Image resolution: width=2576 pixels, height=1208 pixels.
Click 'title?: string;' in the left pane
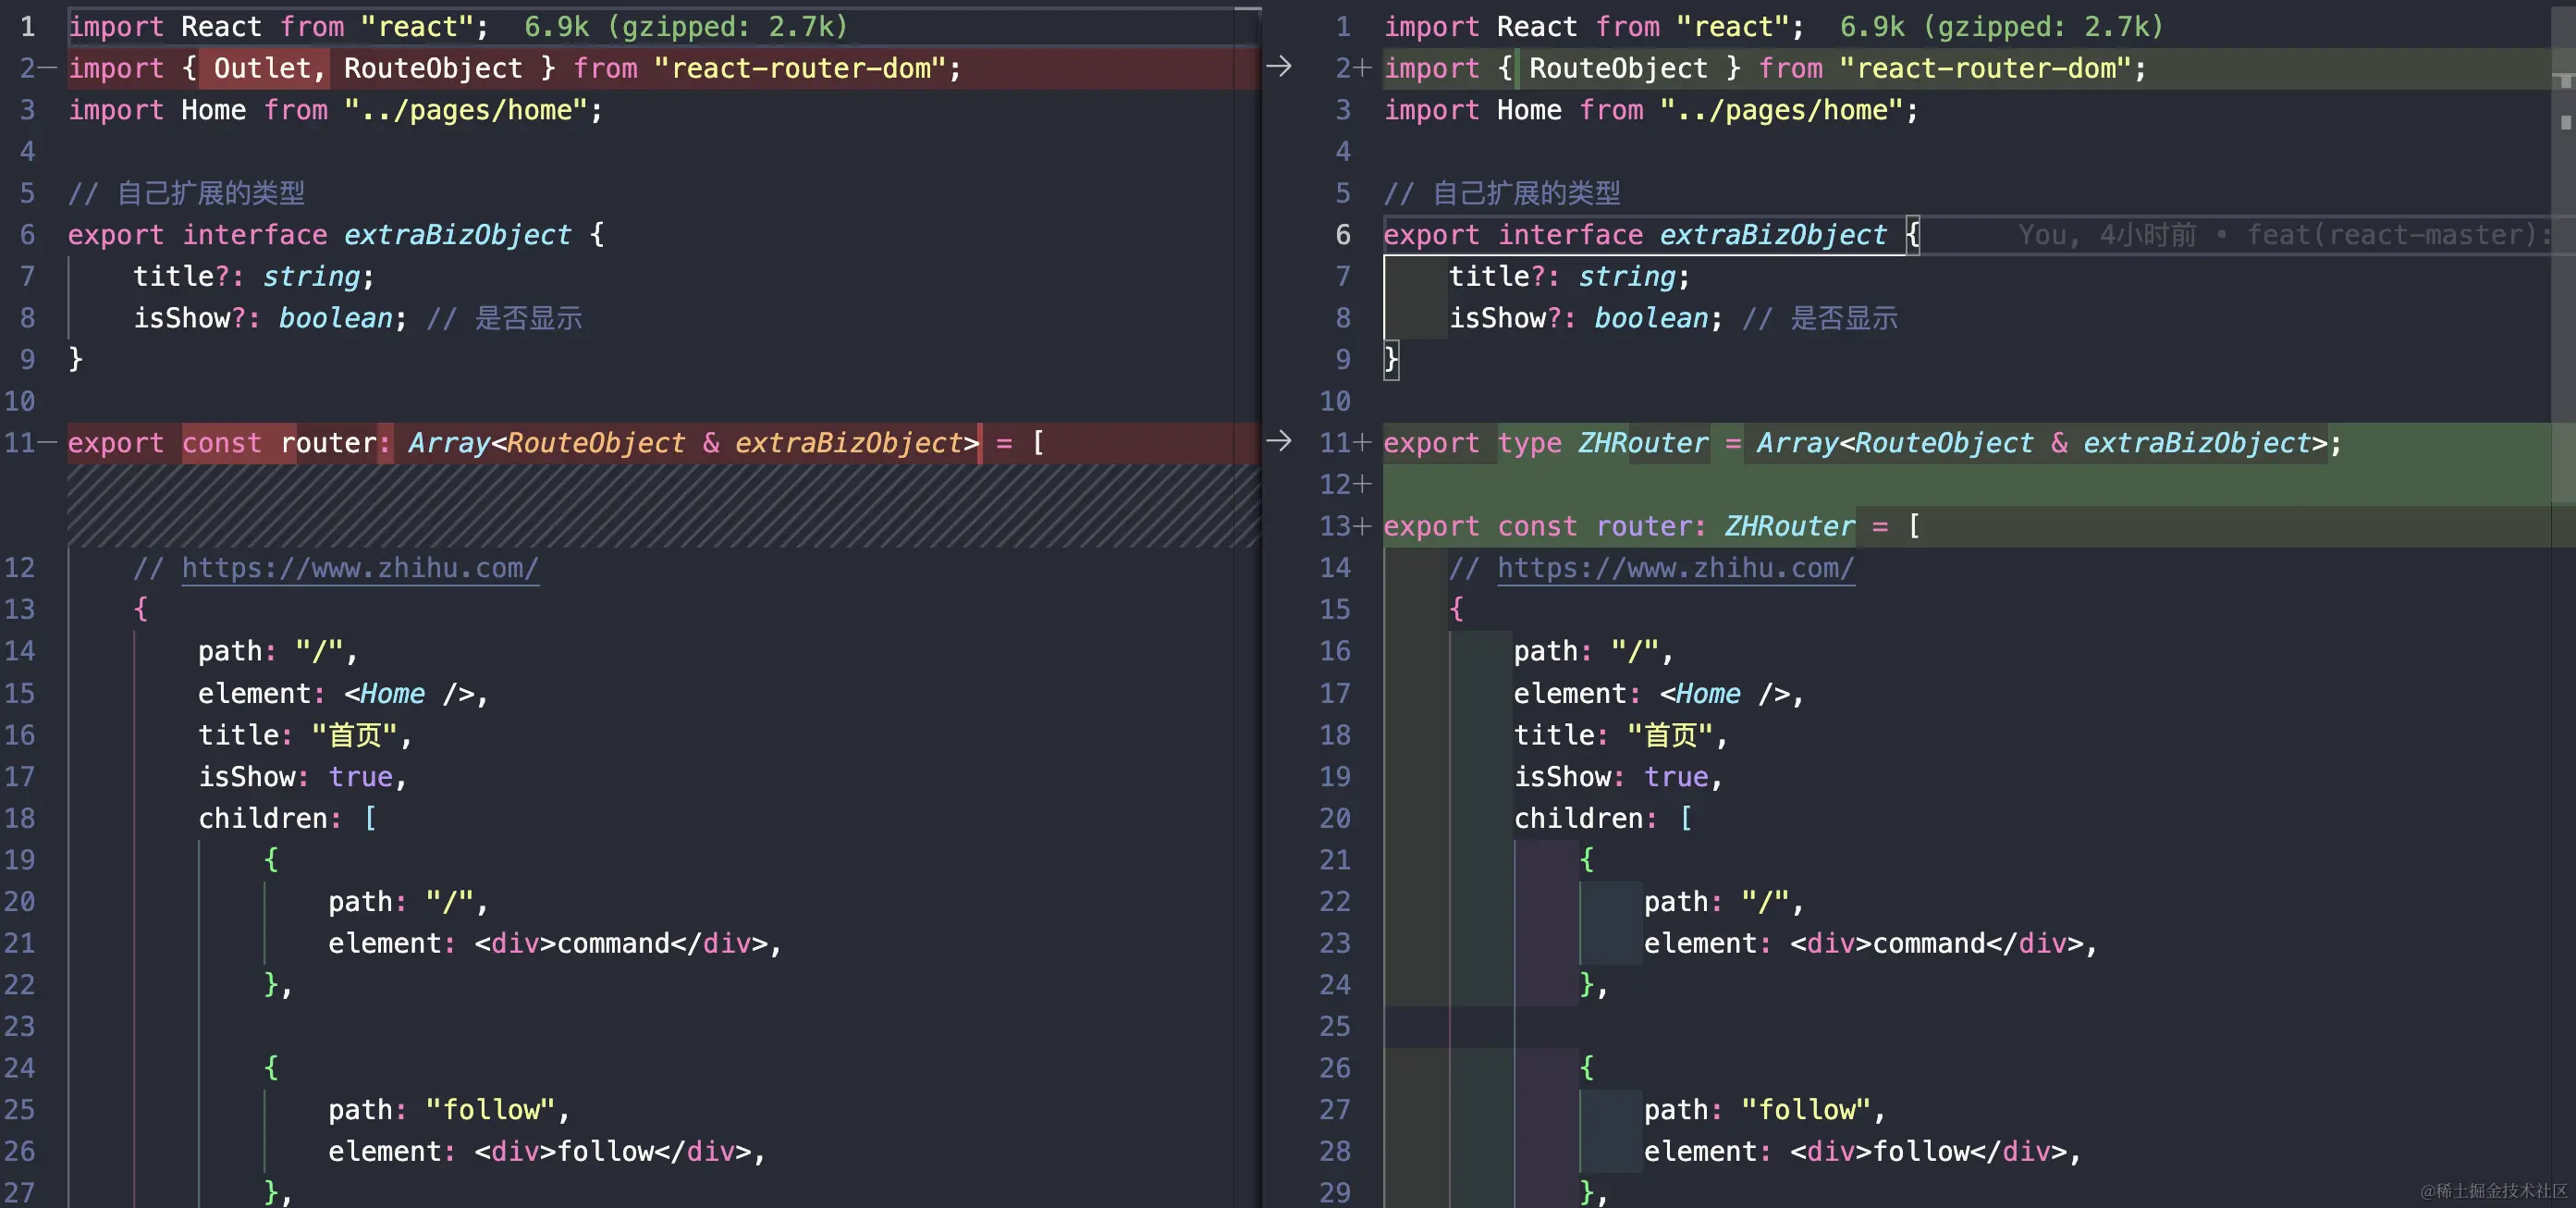coord(254,277)
